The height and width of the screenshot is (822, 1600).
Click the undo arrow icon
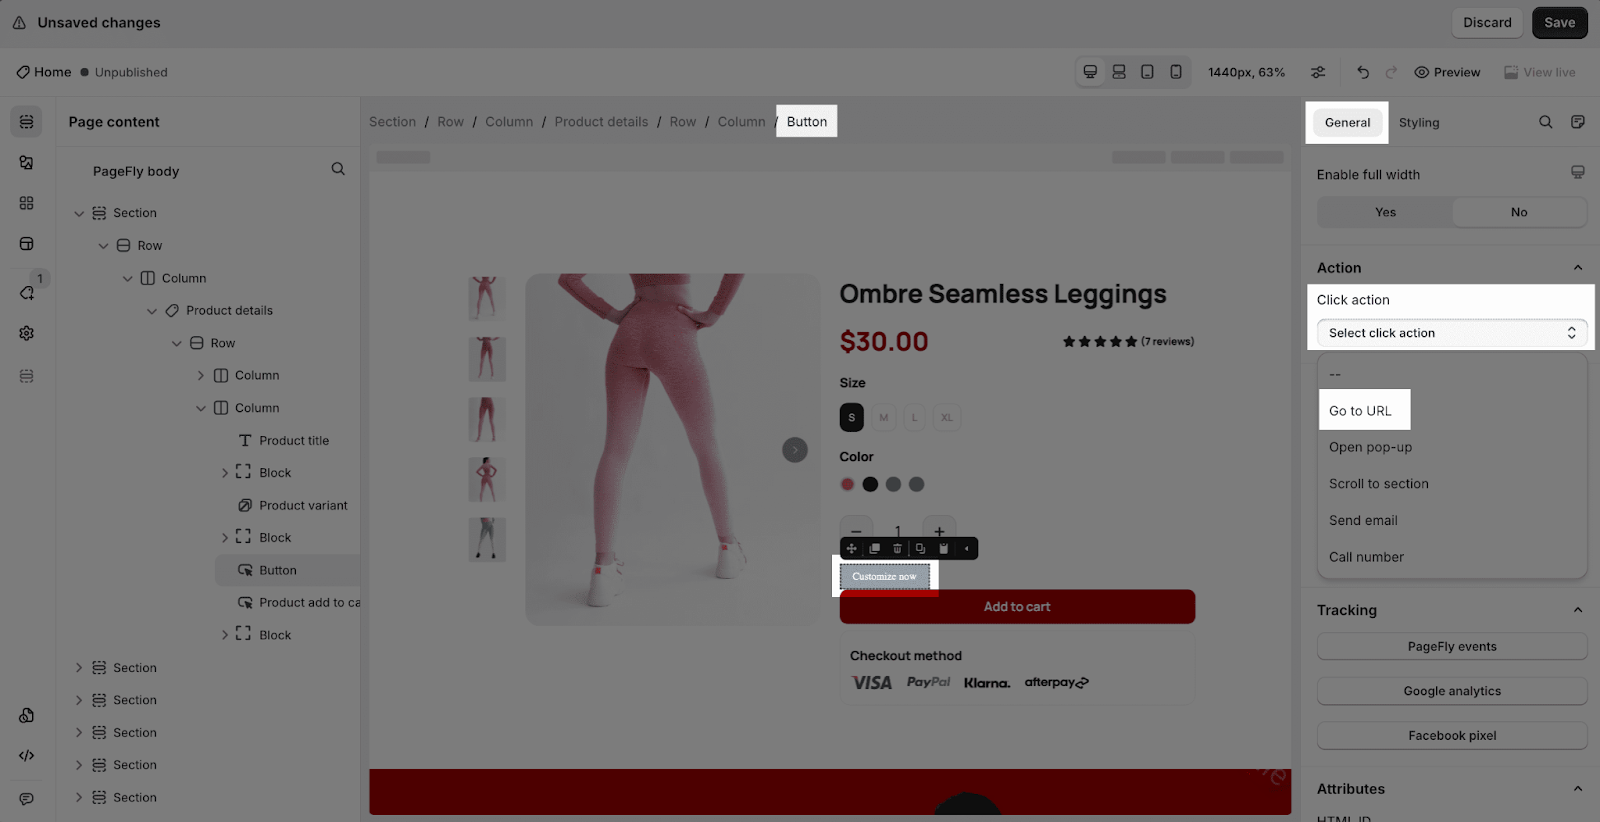click(1363, 72)
